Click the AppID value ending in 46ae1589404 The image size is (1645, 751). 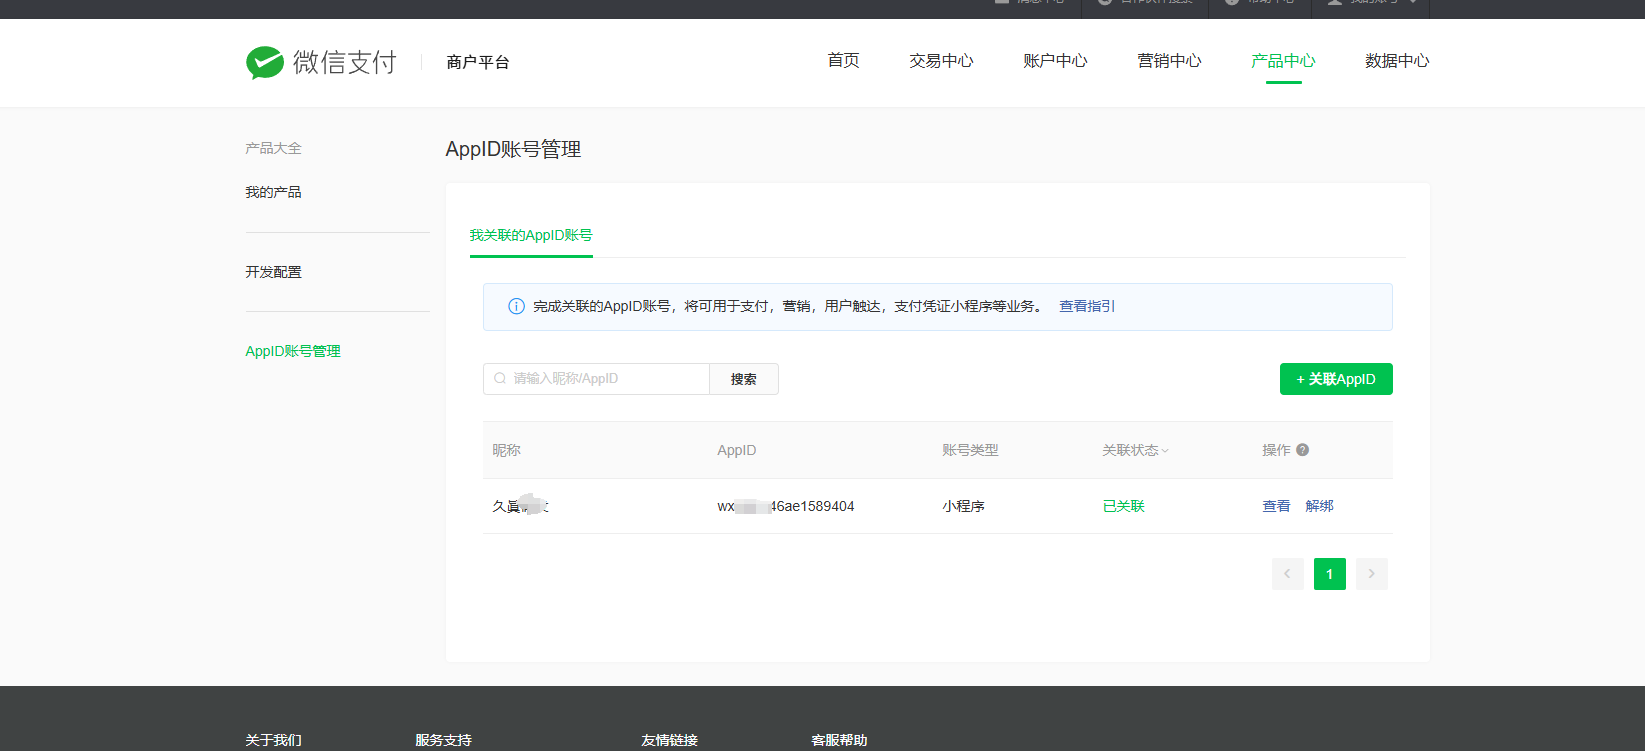[785, 506]
